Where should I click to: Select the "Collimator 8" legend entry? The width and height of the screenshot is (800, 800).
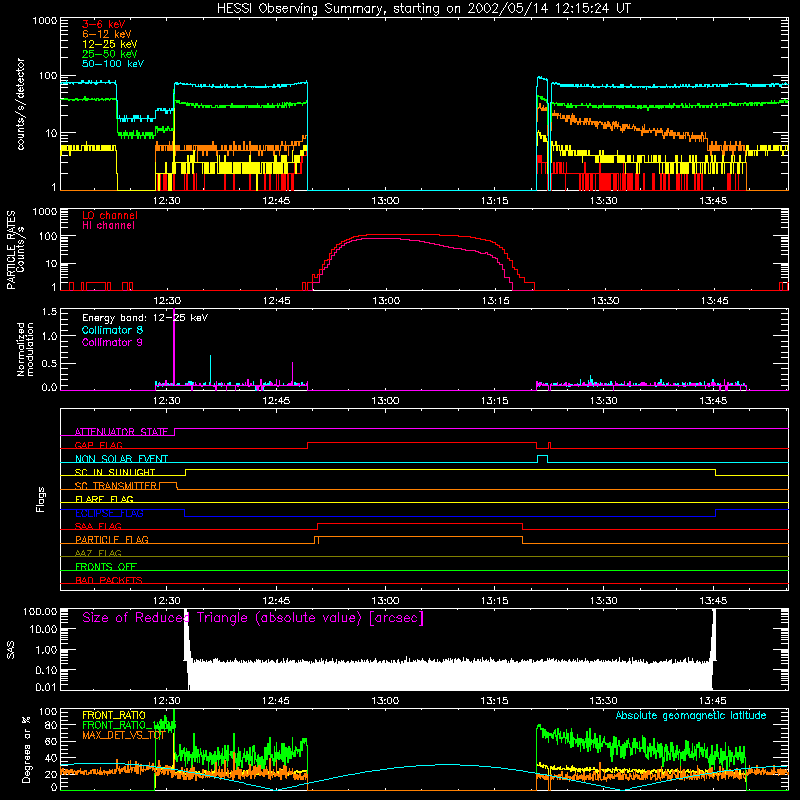[112, 330]
